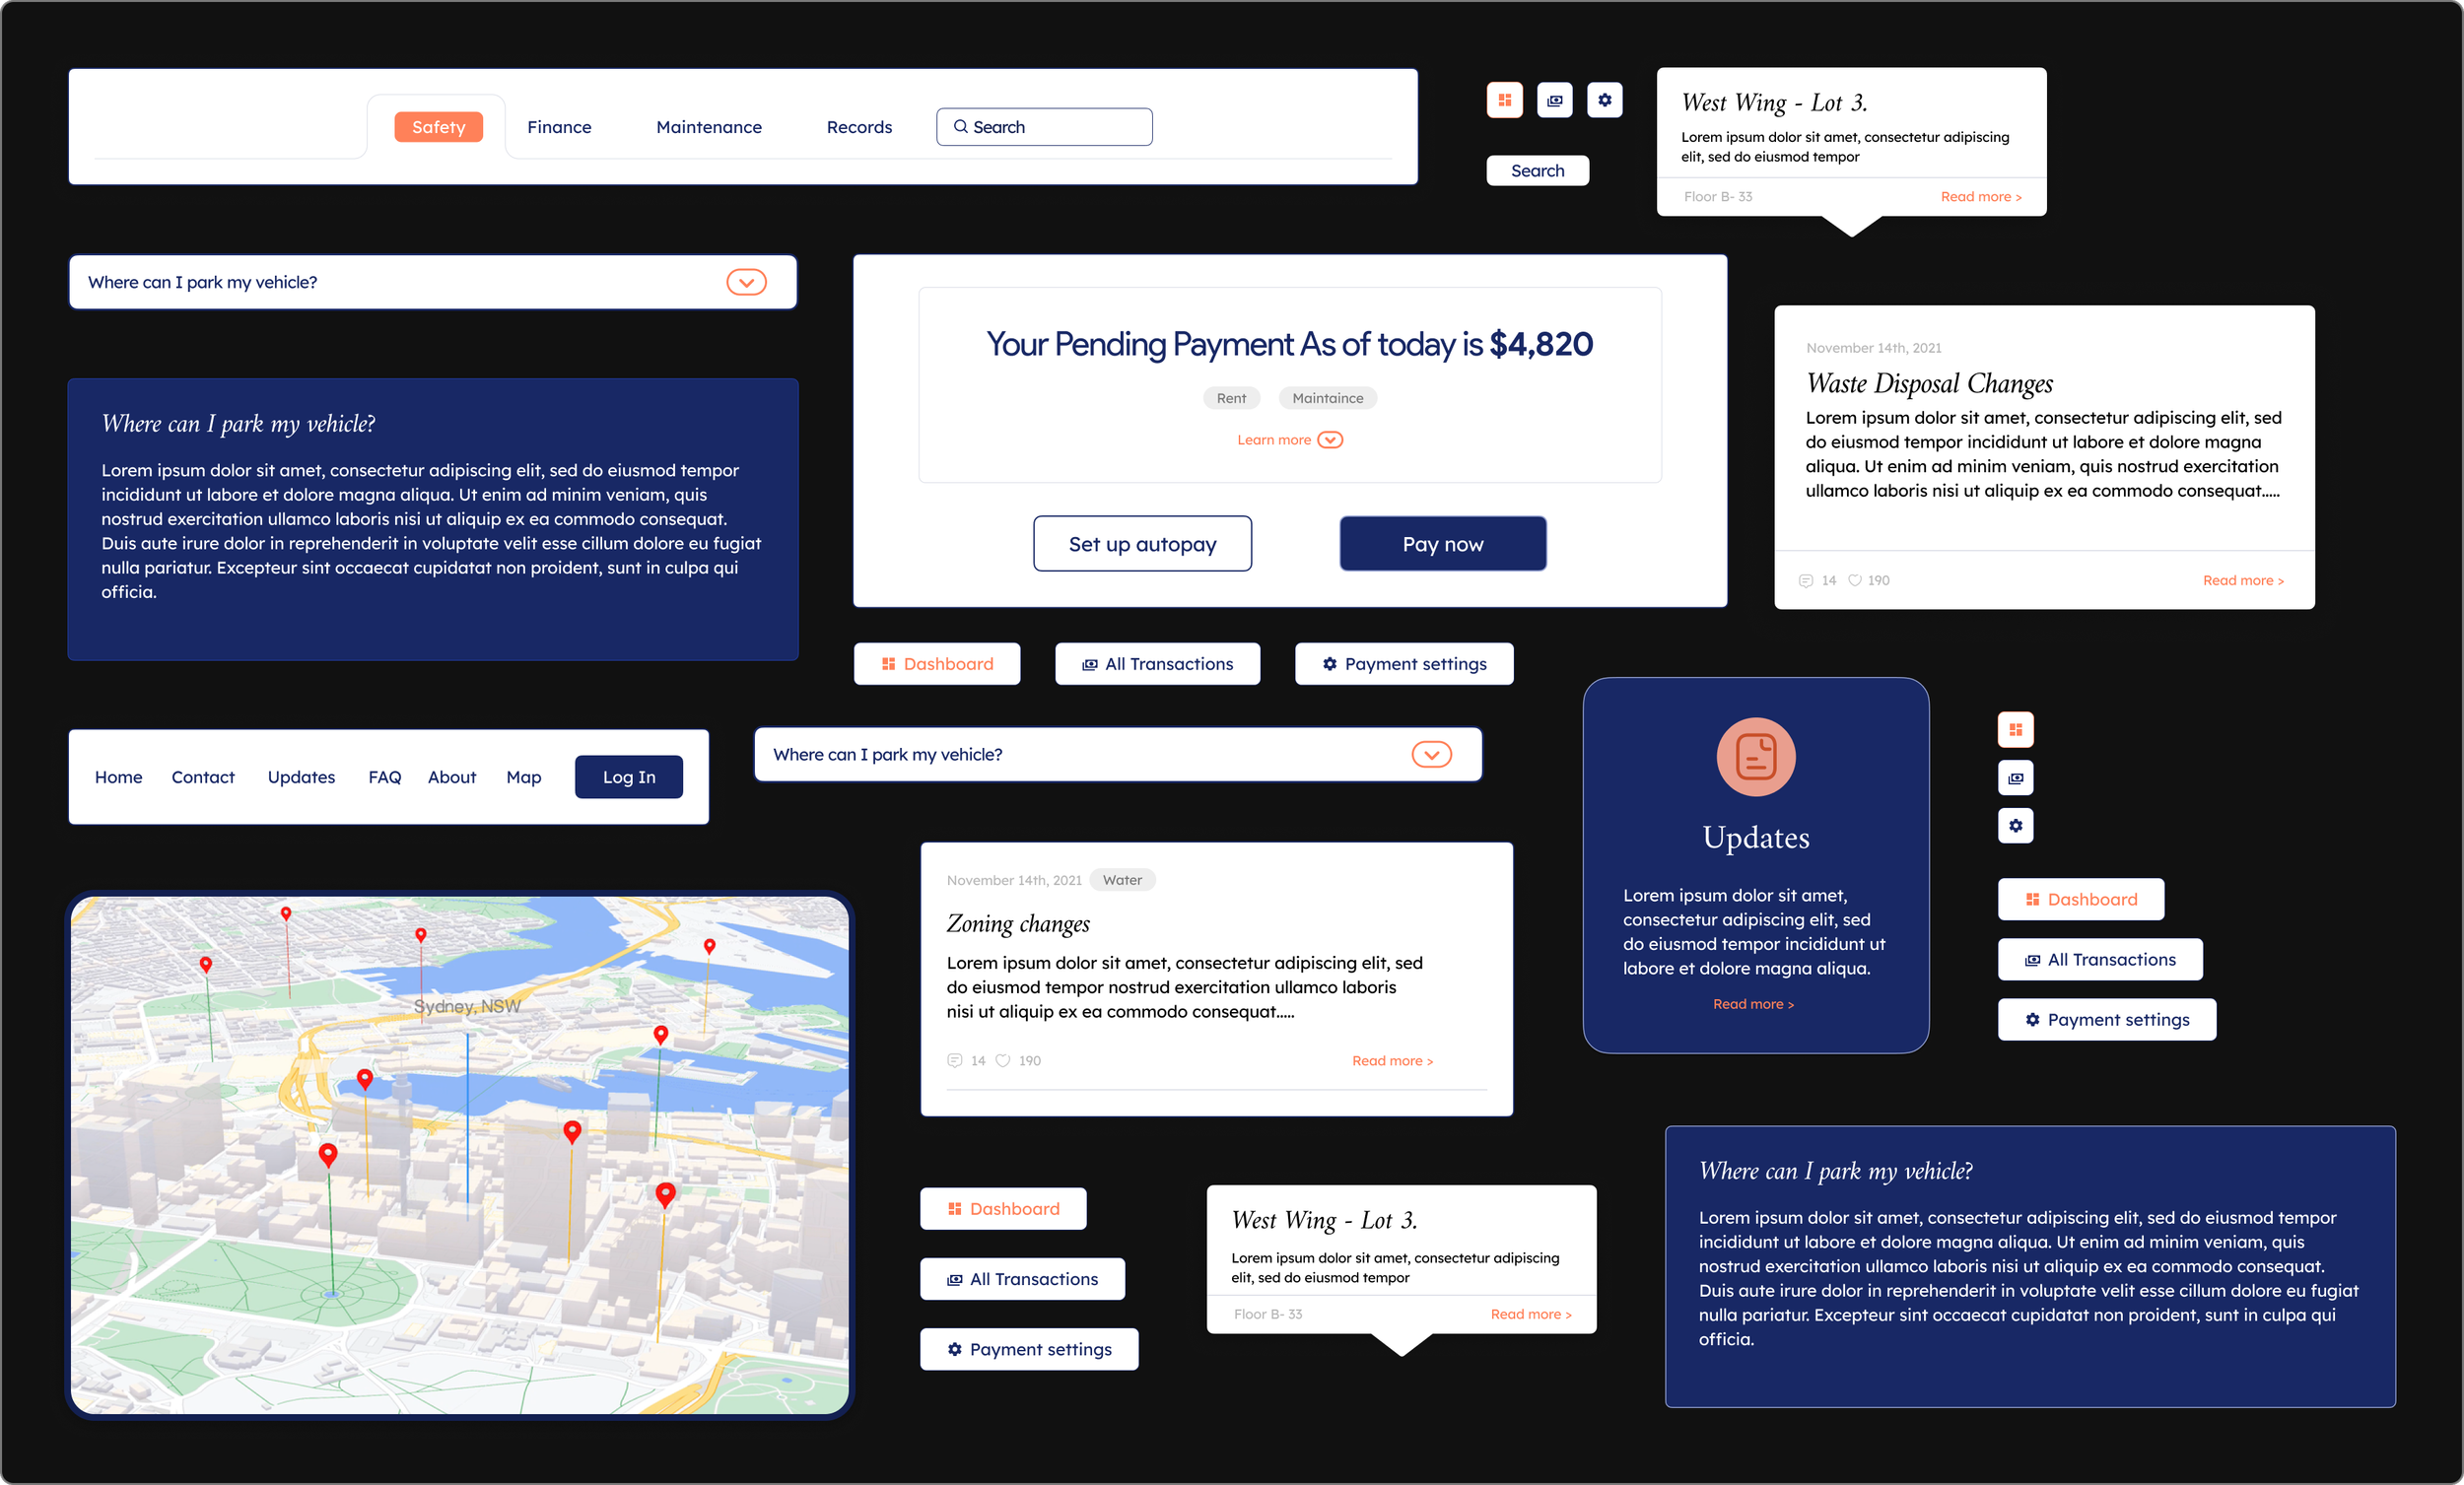The width and height of the screenshot is (2464, 1485).
Task: Click the transactions icon in top icon row
Action: click(x=1554, y=100)
